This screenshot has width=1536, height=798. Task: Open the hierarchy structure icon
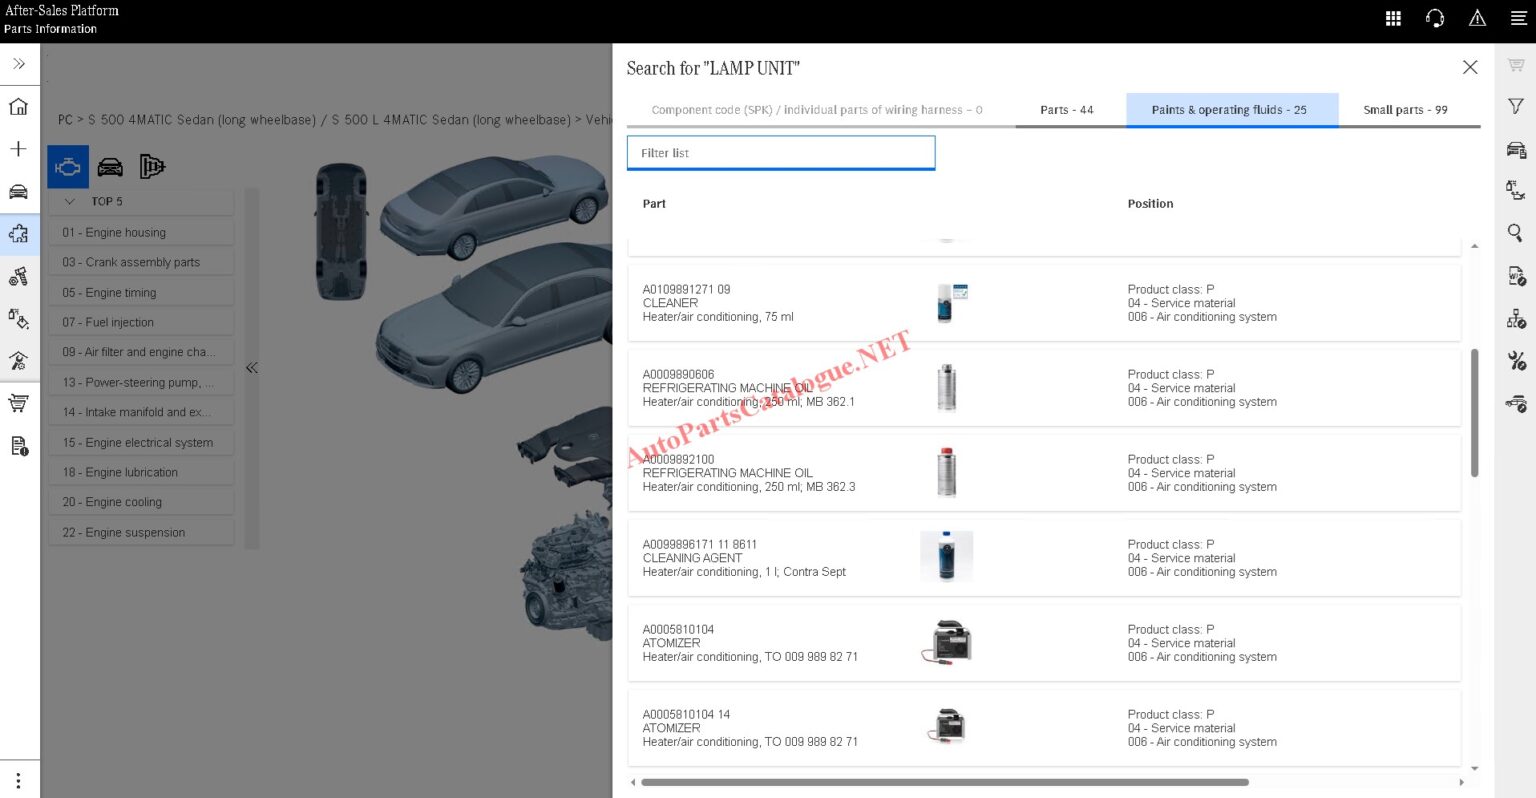[x=1516, y=319]
